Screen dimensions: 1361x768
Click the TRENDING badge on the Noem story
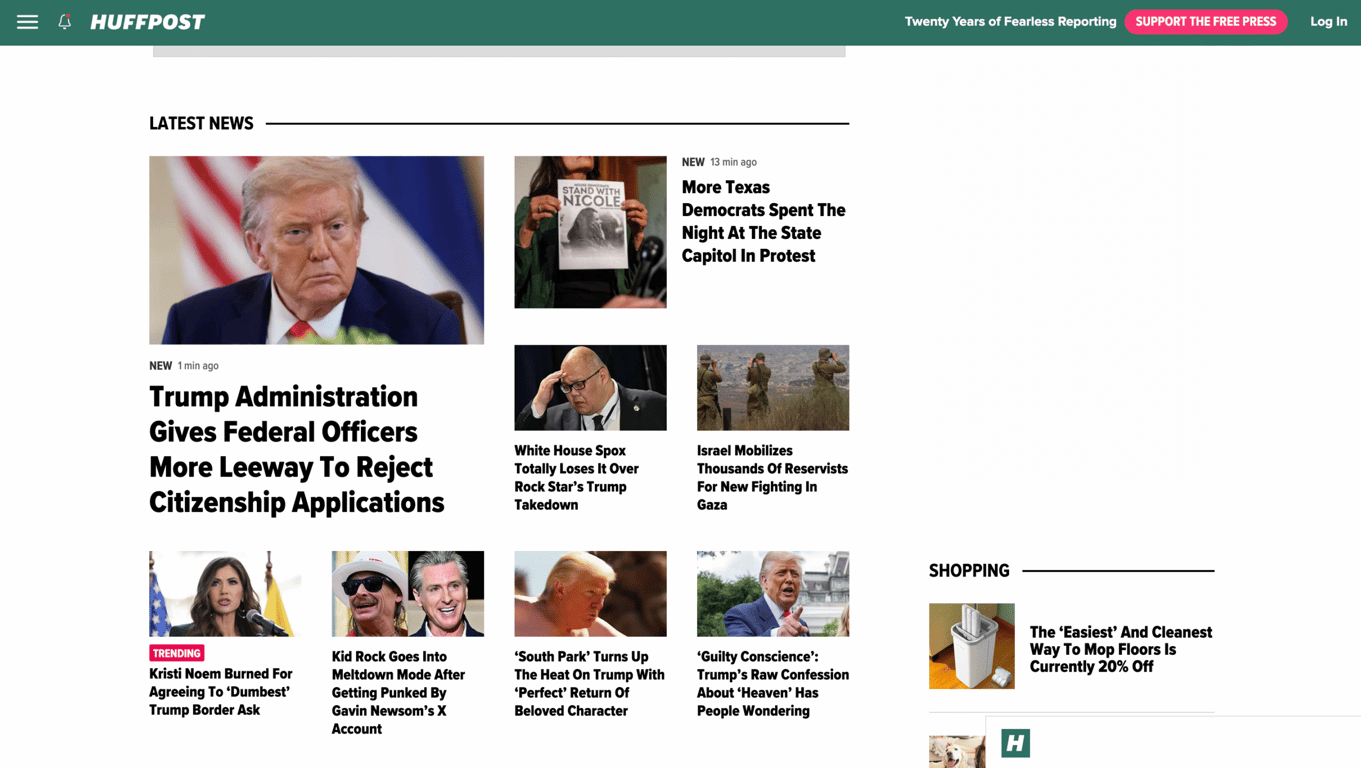tap(177, 652)
